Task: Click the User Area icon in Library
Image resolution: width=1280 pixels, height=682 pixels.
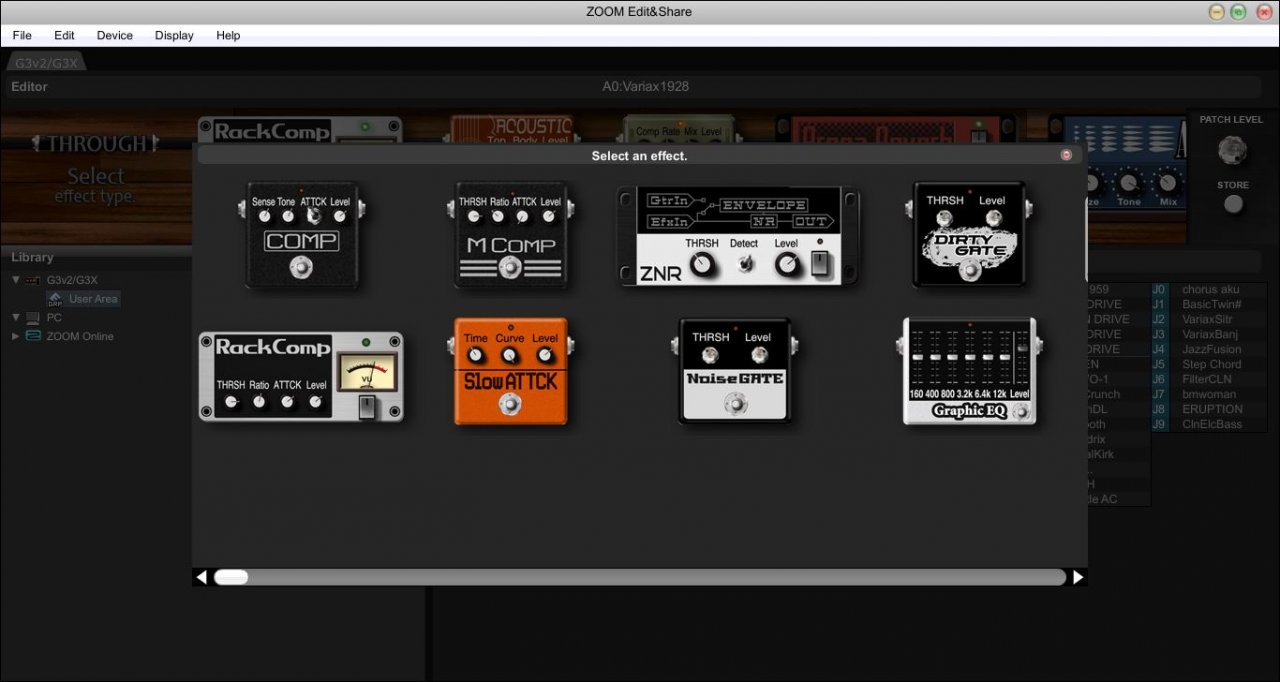Action: tap(54, 299)
